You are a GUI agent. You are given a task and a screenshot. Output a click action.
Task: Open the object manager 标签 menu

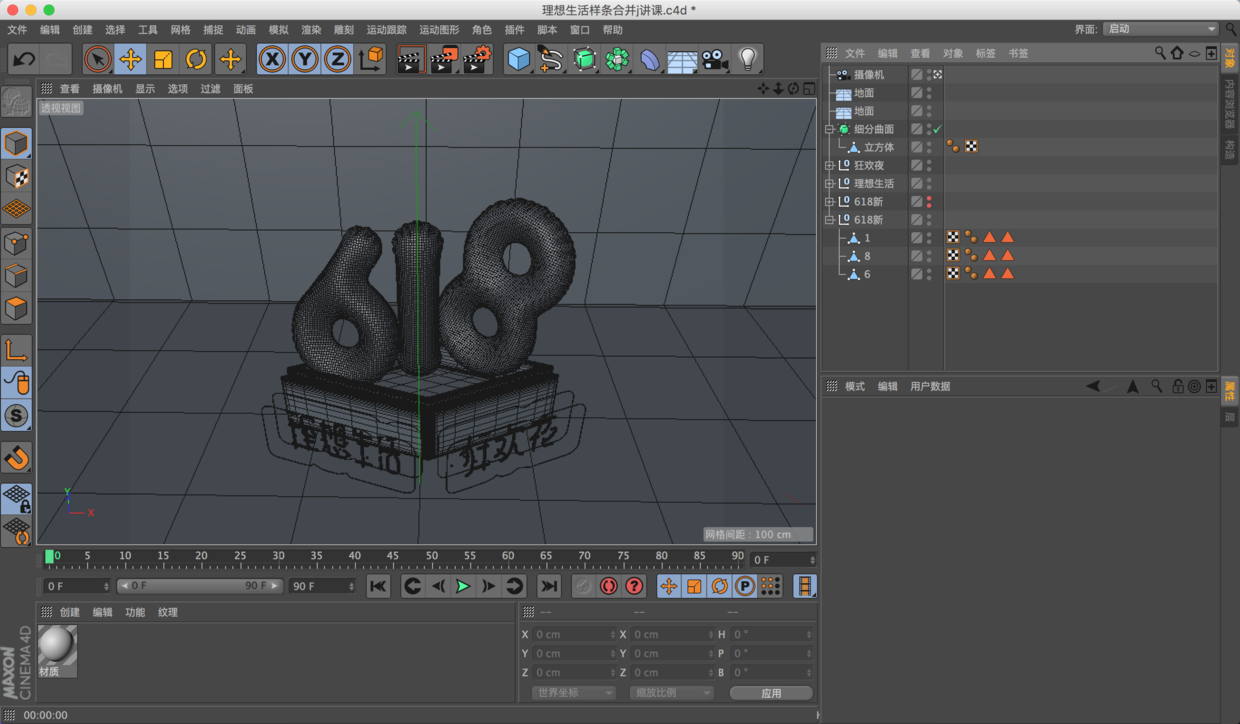click(x=985, y=53)
